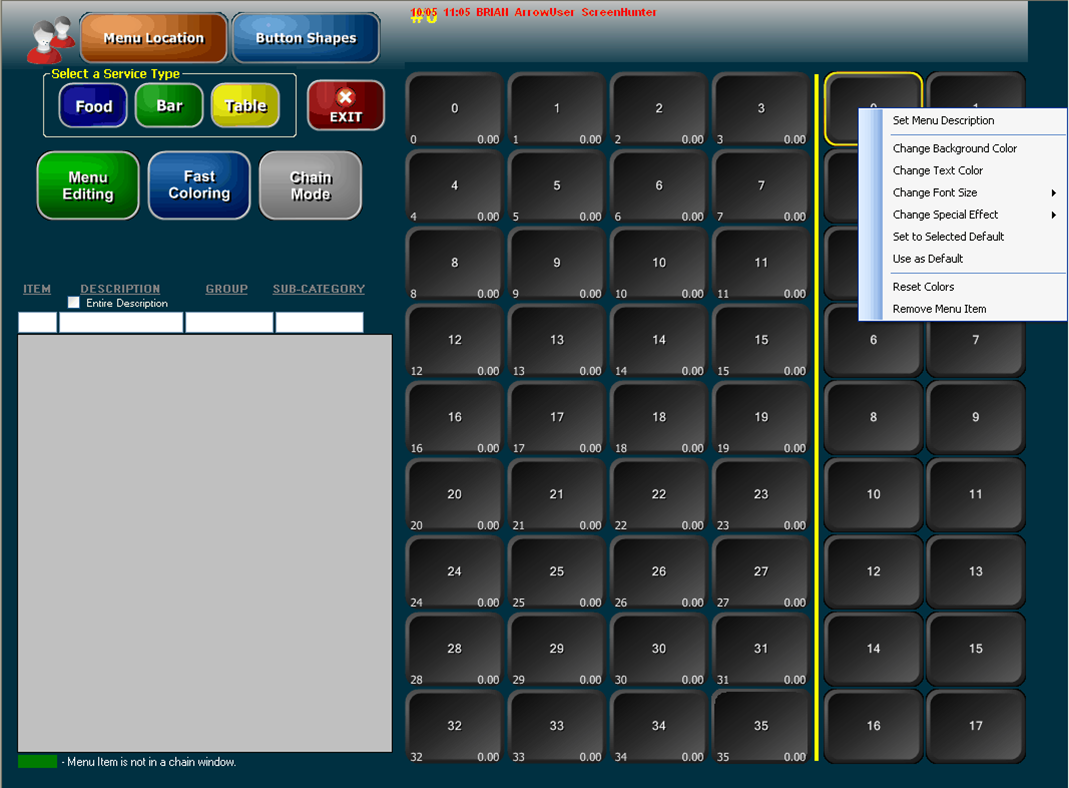Click the red EXIT button

pos(346,106)
